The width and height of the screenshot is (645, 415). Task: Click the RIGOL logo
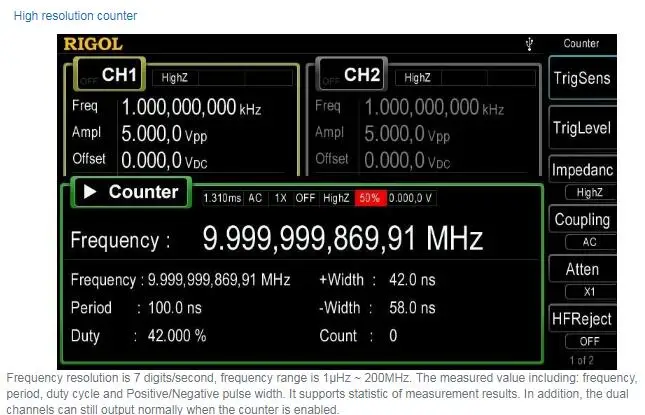point(93,44)
